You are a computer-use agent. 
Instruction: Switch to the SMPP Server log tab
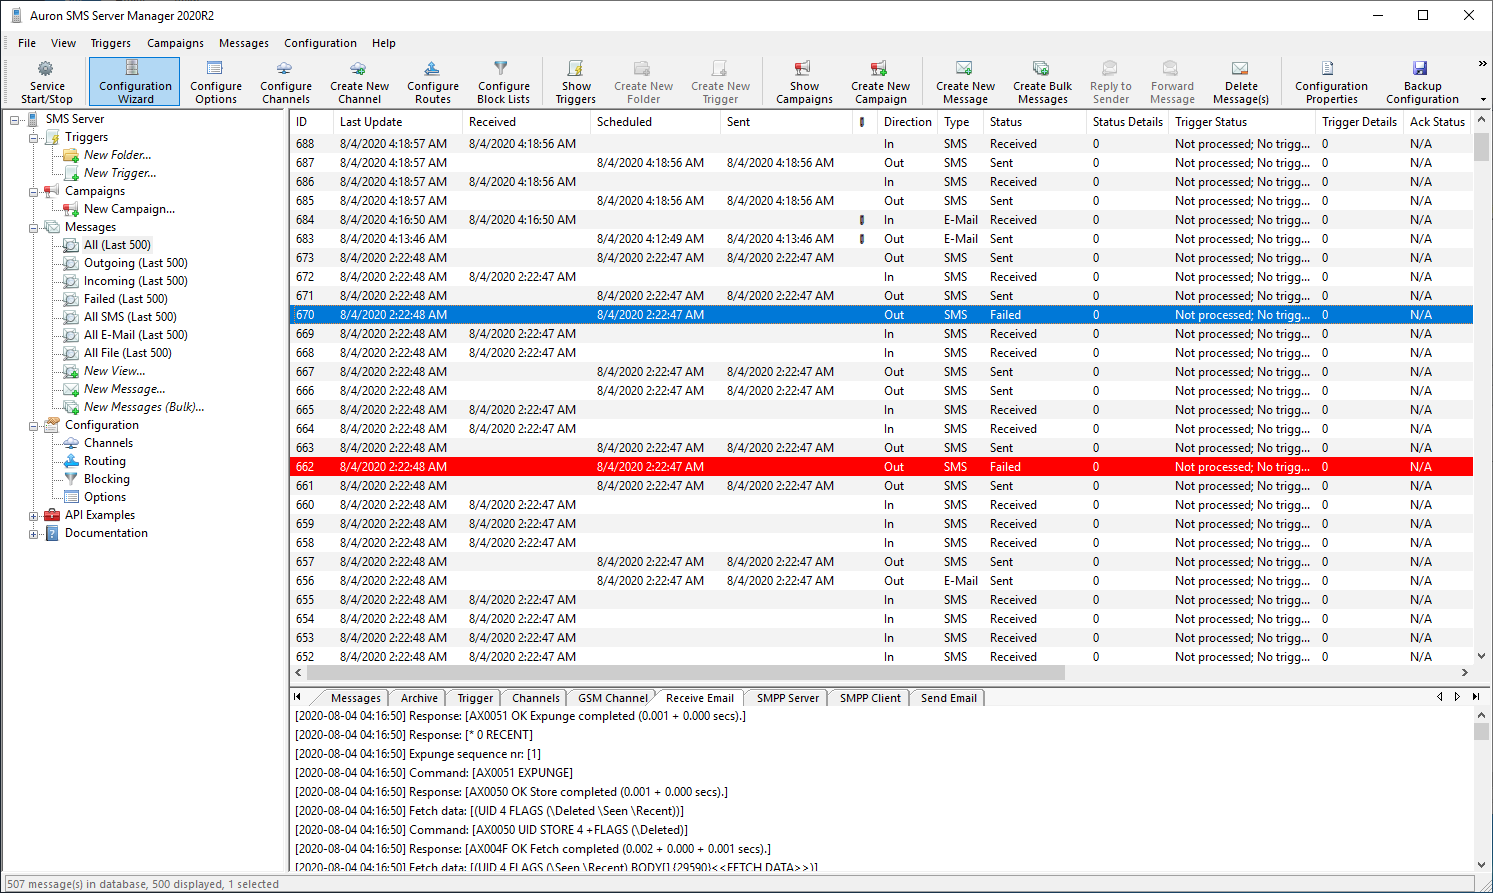[x=787, y=698]
